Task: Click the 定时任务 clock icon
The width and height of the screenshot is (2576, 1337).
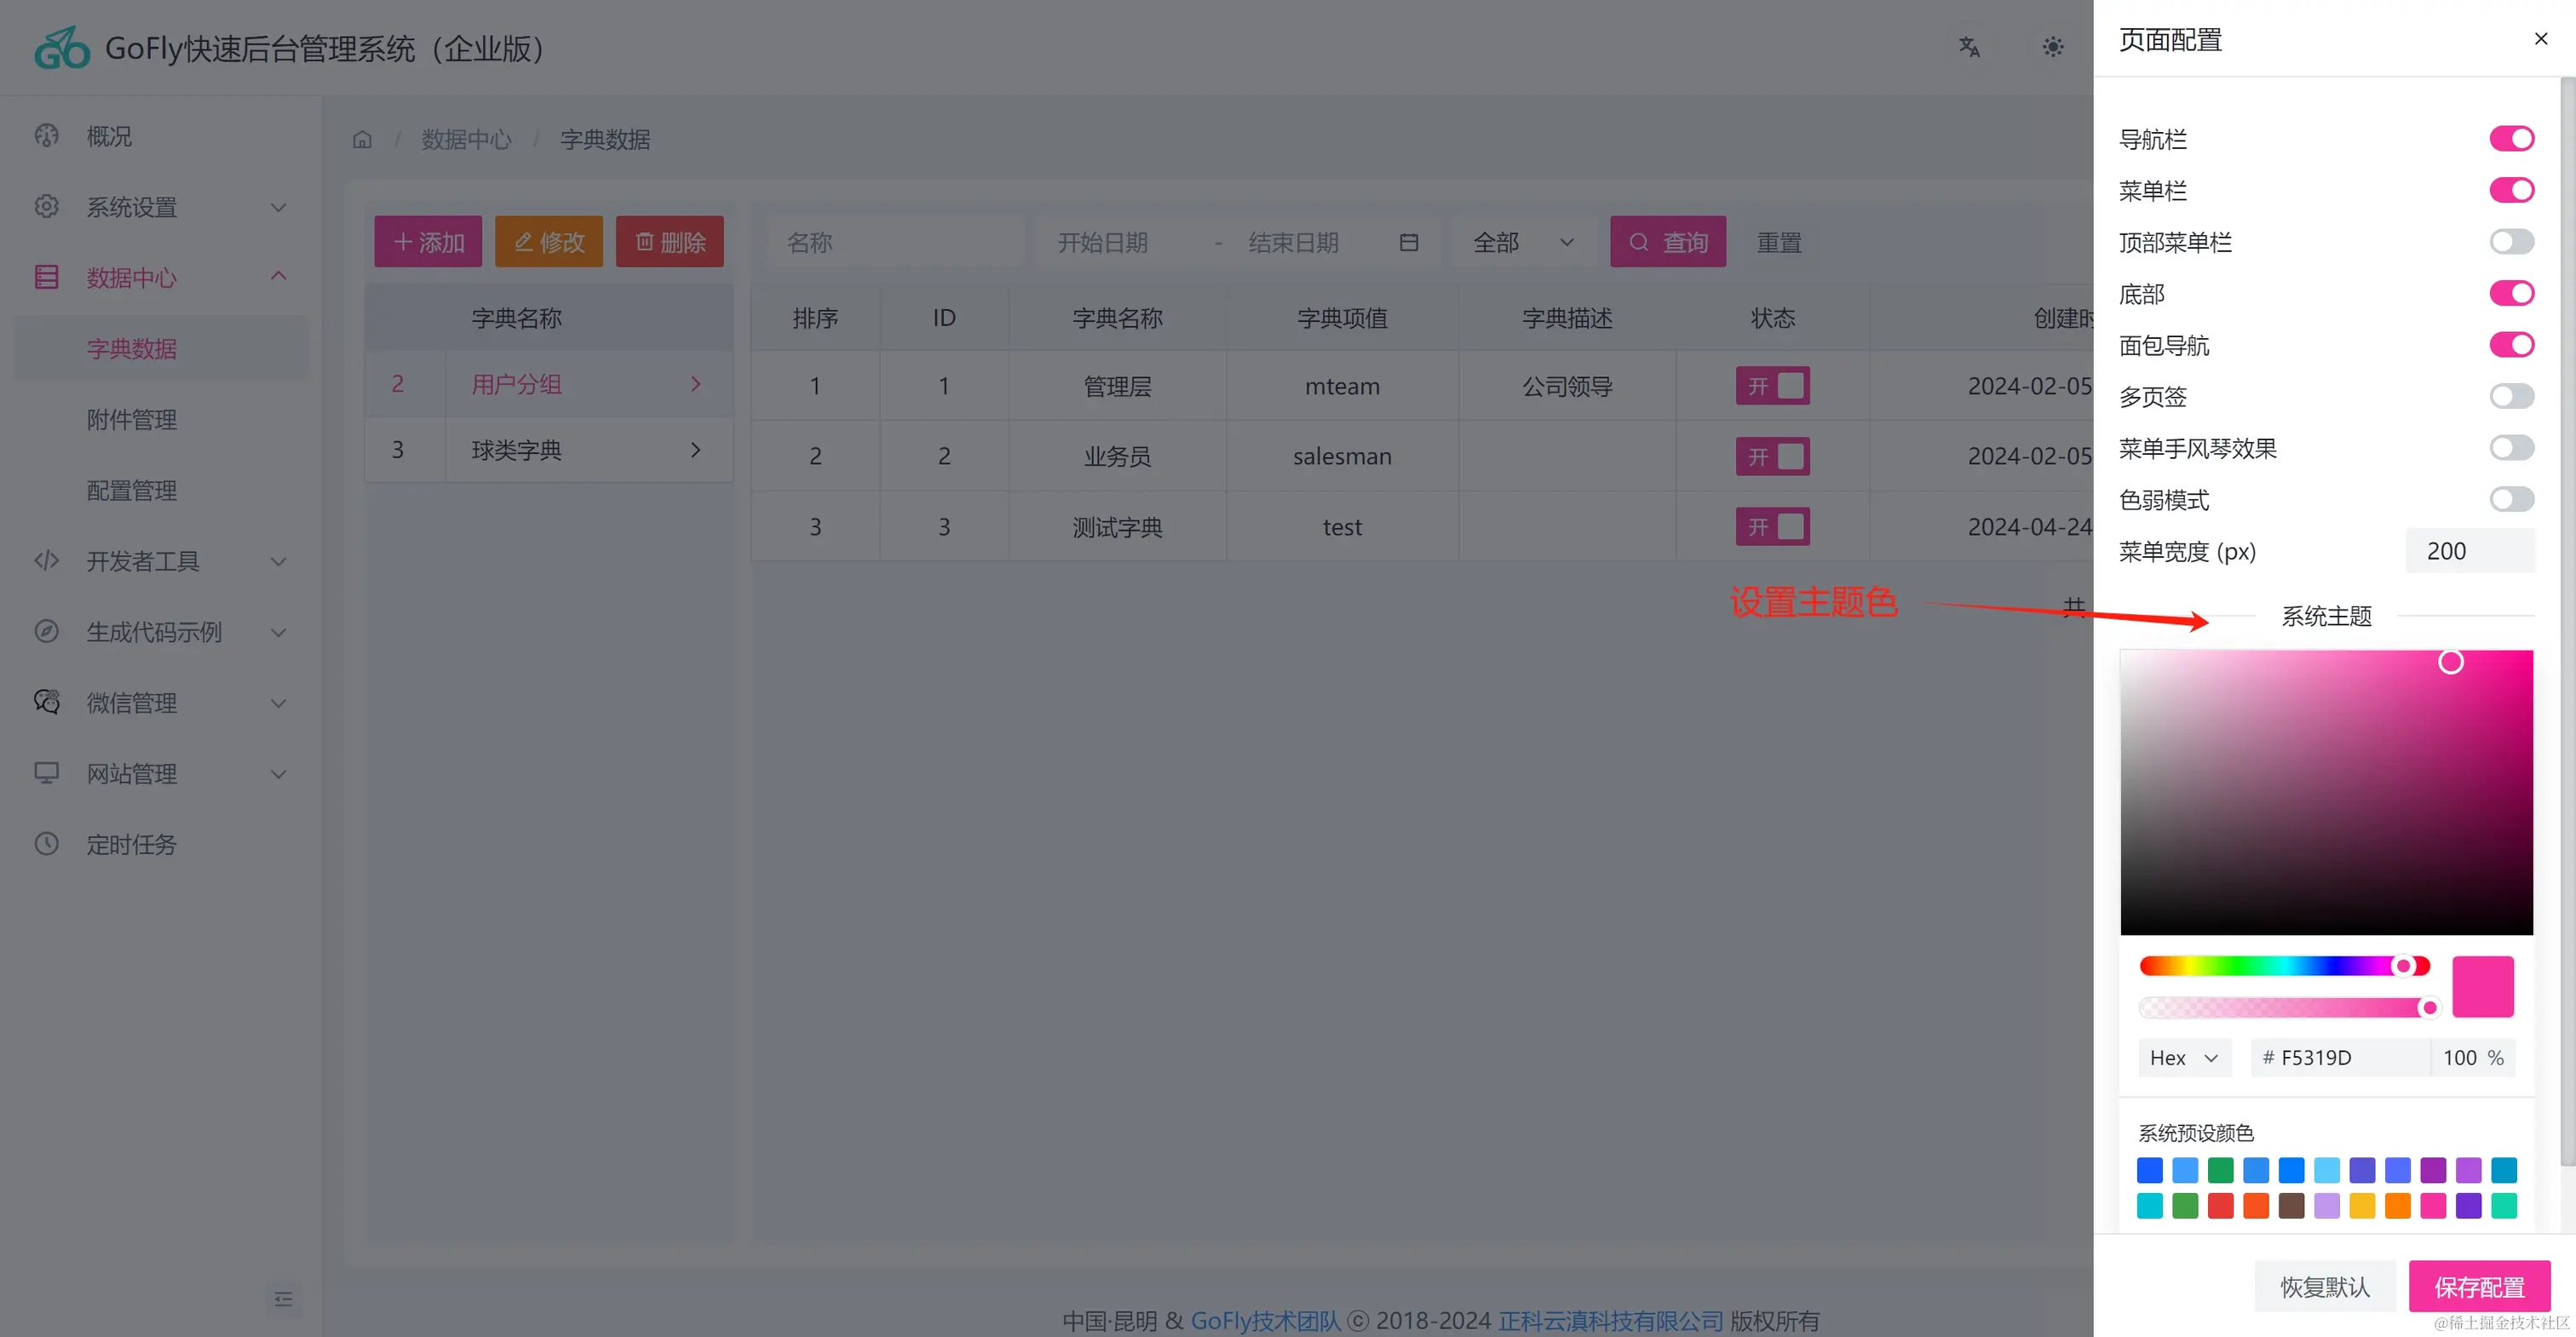Action: click(47, 844)
